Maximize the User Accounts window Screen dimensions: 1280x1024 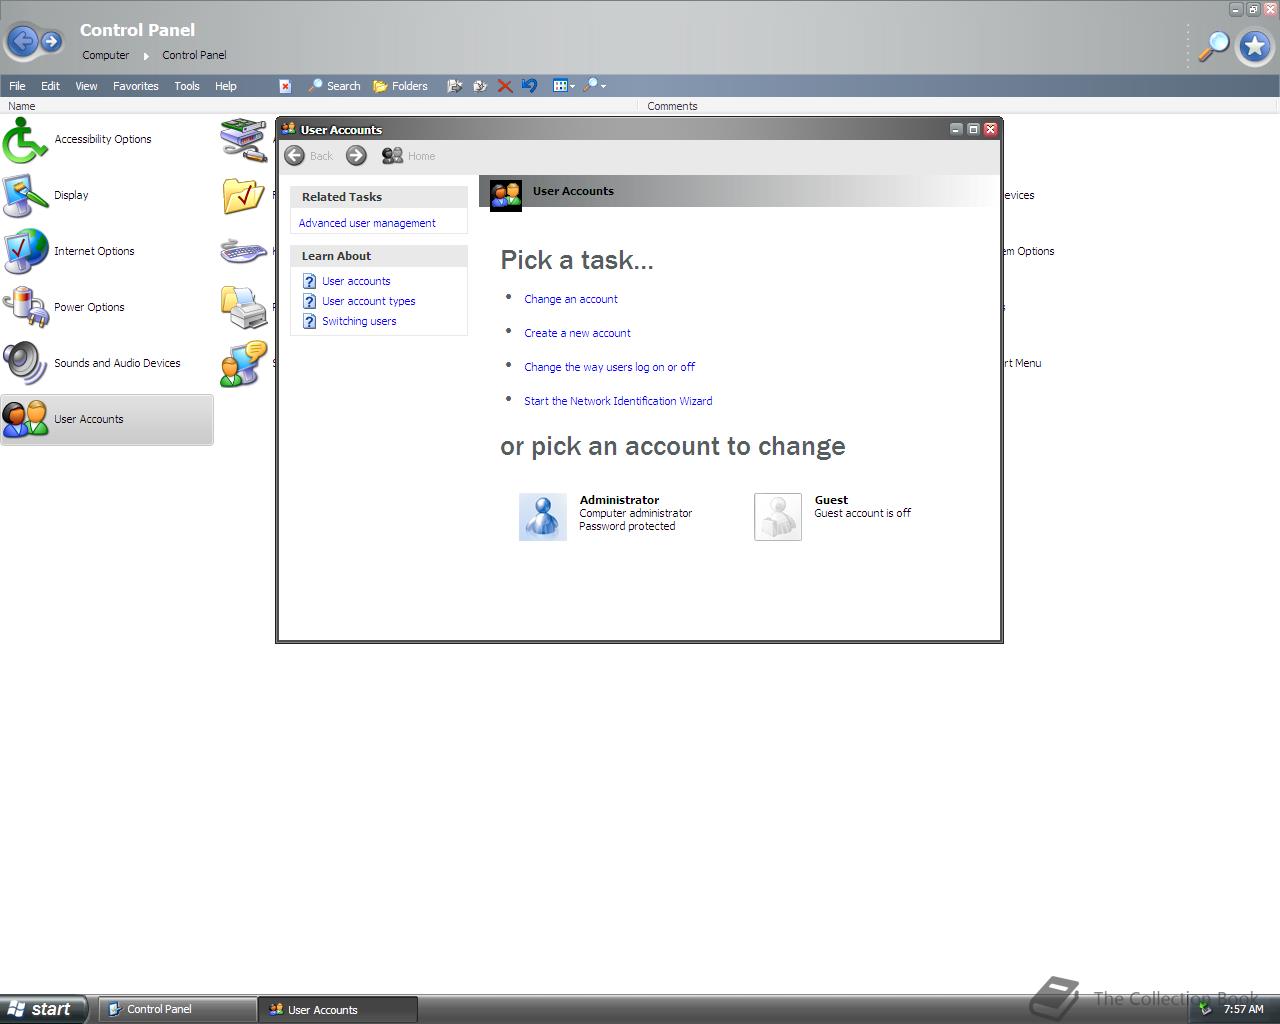[x=973, y=129]
